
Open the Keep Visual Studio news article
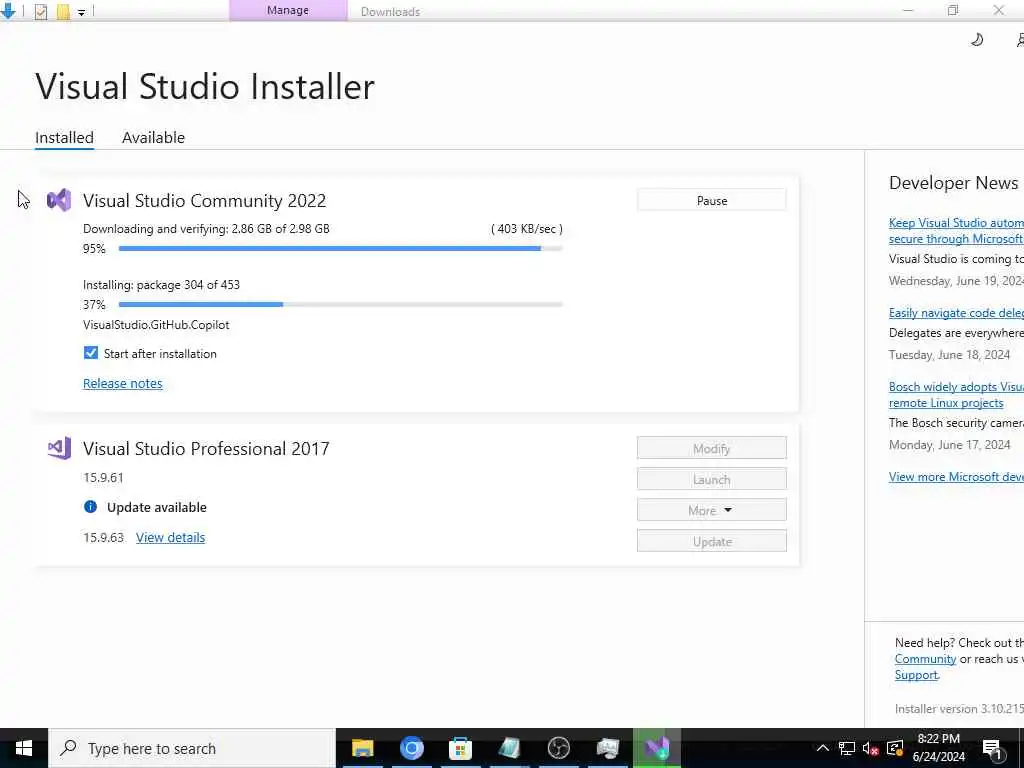click(x=956, y=231)
